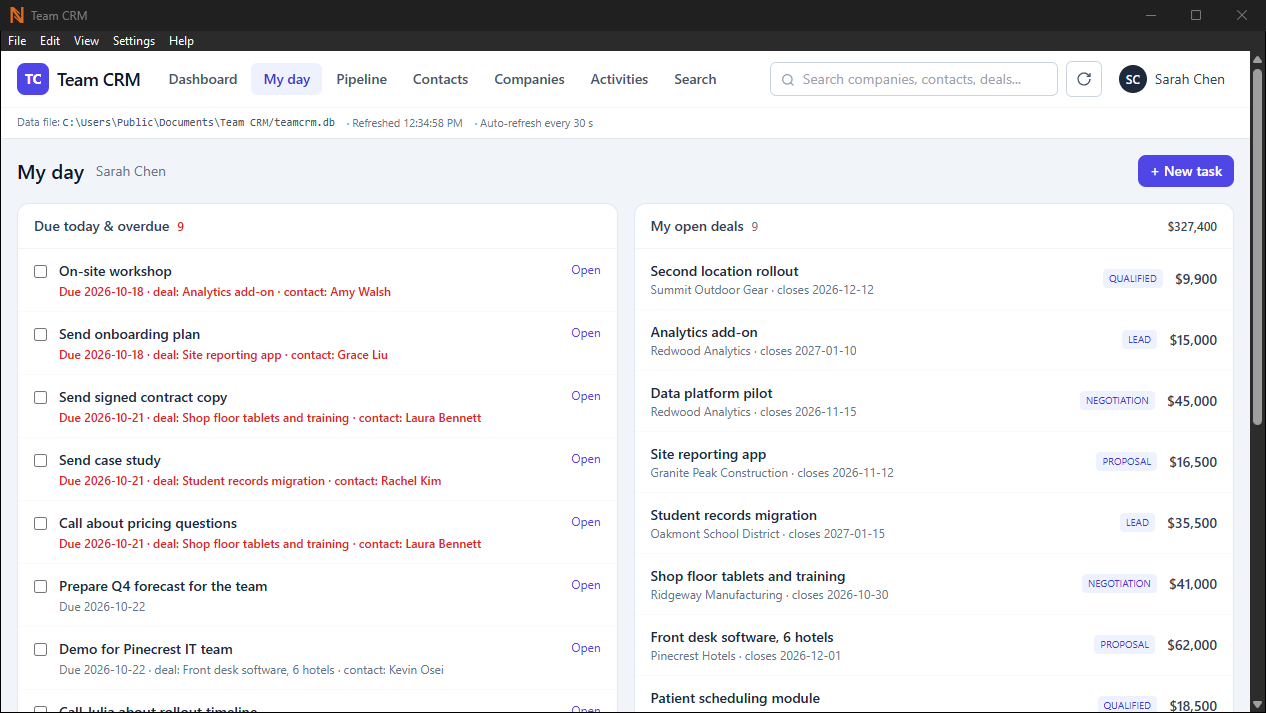Image resolution: width=1266 pixels, height=713 pixels.
Task: Tick Demo for Pinecrest IT team checkbox
Action: click(x=41, y=649)
